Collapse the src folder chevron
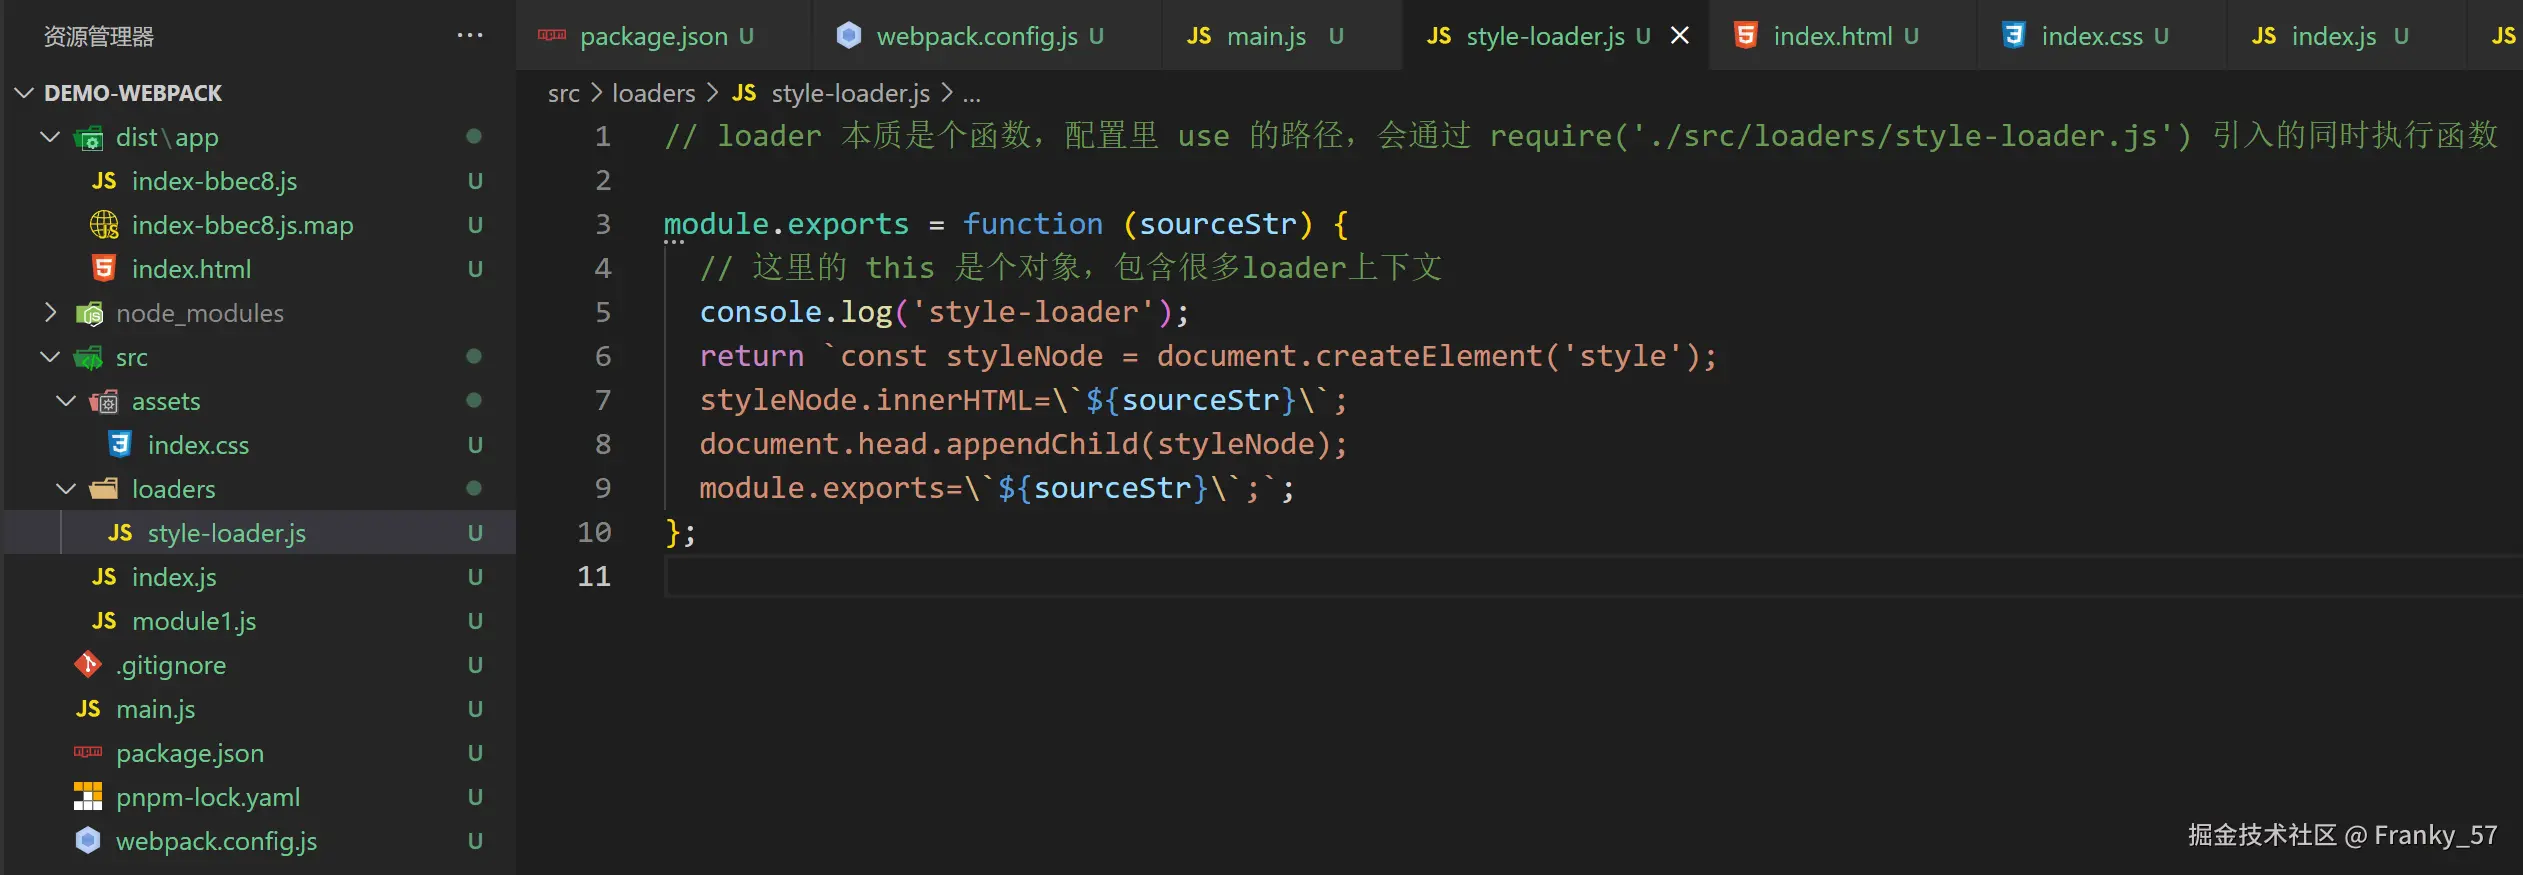The width and height of the screenshot is (2523, 875). (x=50, y=357)
